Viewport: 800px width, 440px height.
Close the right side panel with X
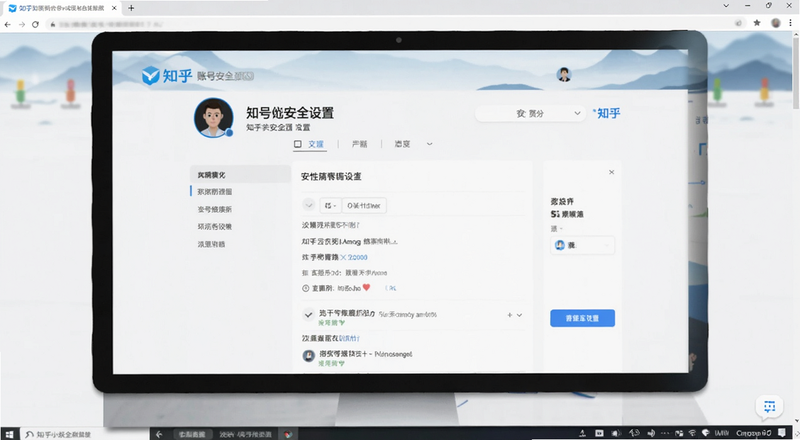(x=611, y=172)
